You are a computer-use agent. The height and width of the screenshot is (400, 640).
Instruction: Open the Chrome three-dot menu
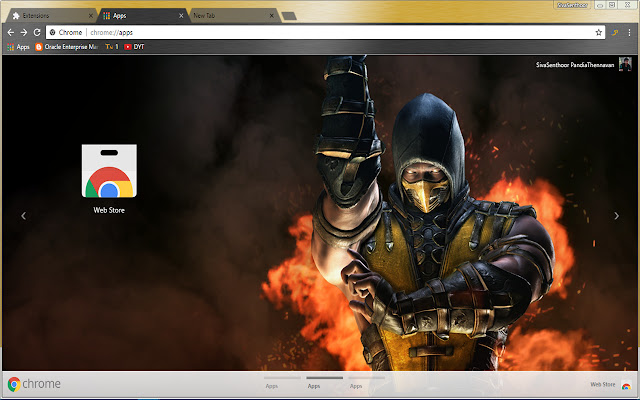[629, 32]
